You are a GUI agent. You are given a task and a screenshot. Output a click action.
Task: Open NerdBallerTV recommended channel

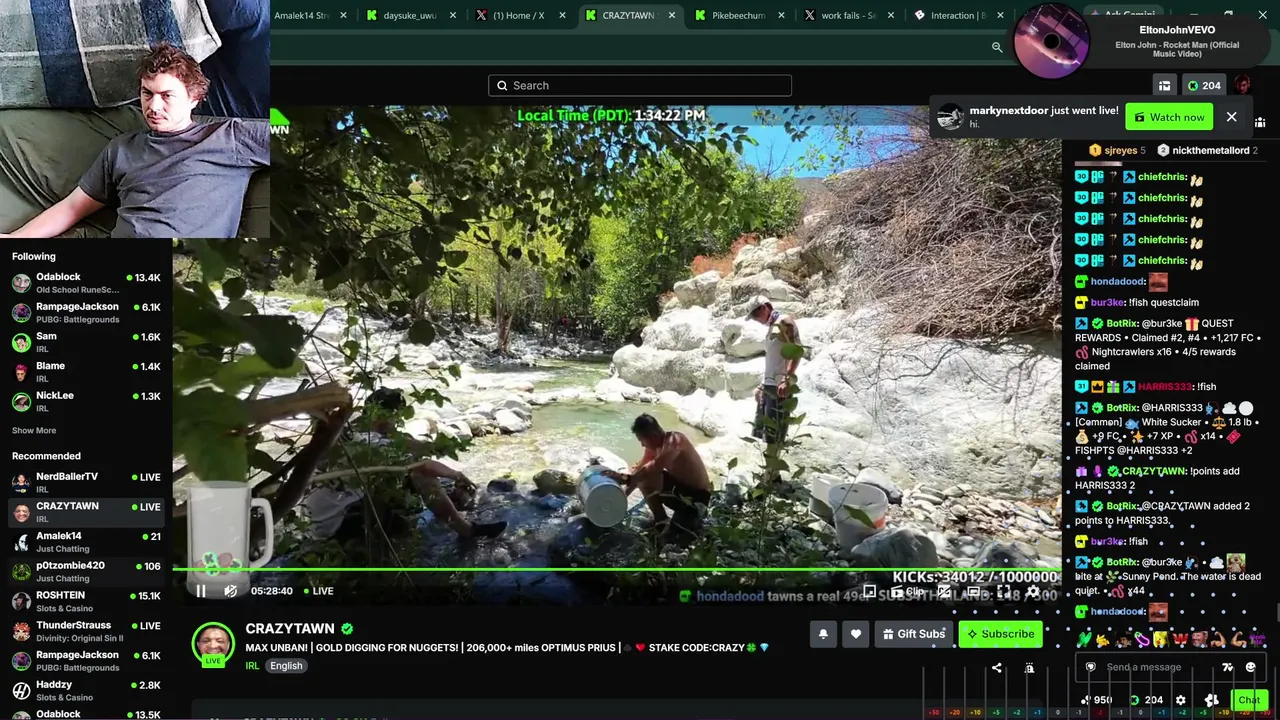tap(86, 482)
